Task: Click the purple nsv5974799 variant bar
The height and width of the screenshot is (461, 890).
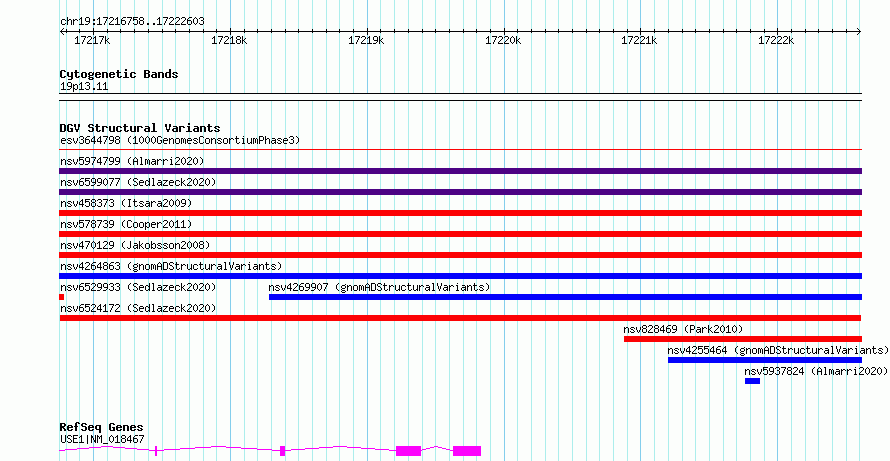Action: coord(460,171)
